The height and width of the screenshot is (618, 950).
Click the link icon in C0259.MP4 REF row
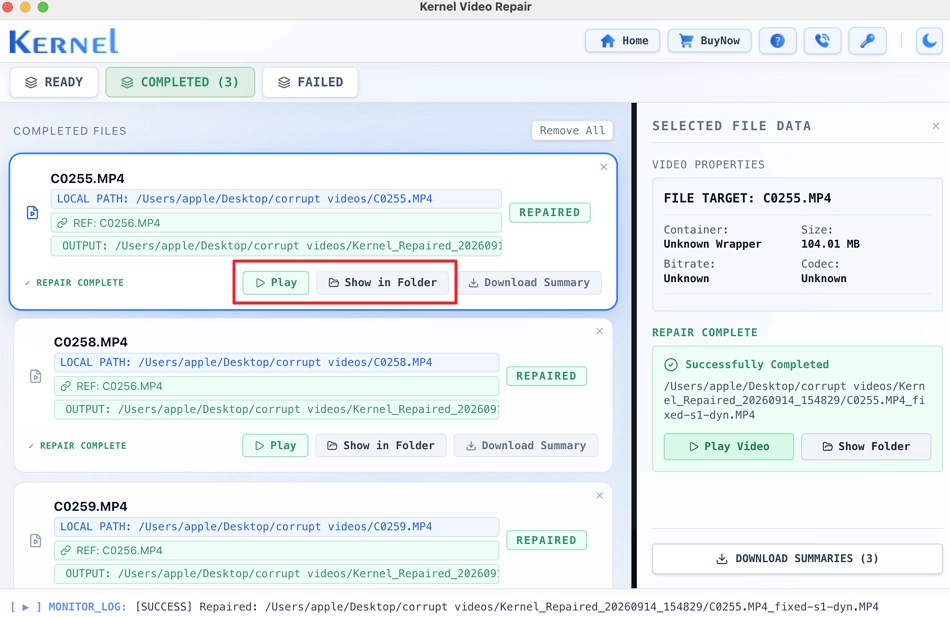(x=65, y=550)
